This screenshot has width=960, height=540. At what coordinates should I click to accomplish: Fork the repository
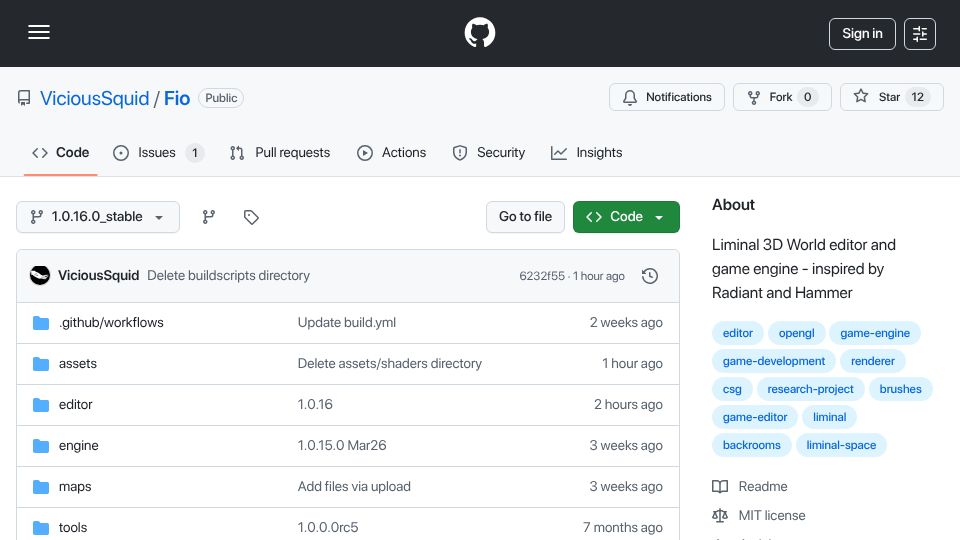tap(782, 97)
